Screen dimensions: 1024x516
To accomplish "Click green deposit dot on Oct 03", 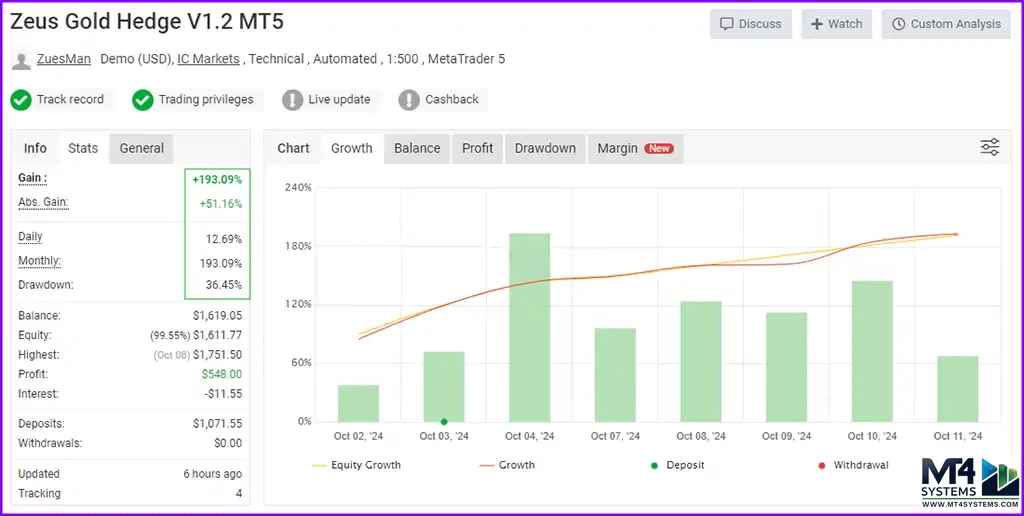I will point(444,421).
